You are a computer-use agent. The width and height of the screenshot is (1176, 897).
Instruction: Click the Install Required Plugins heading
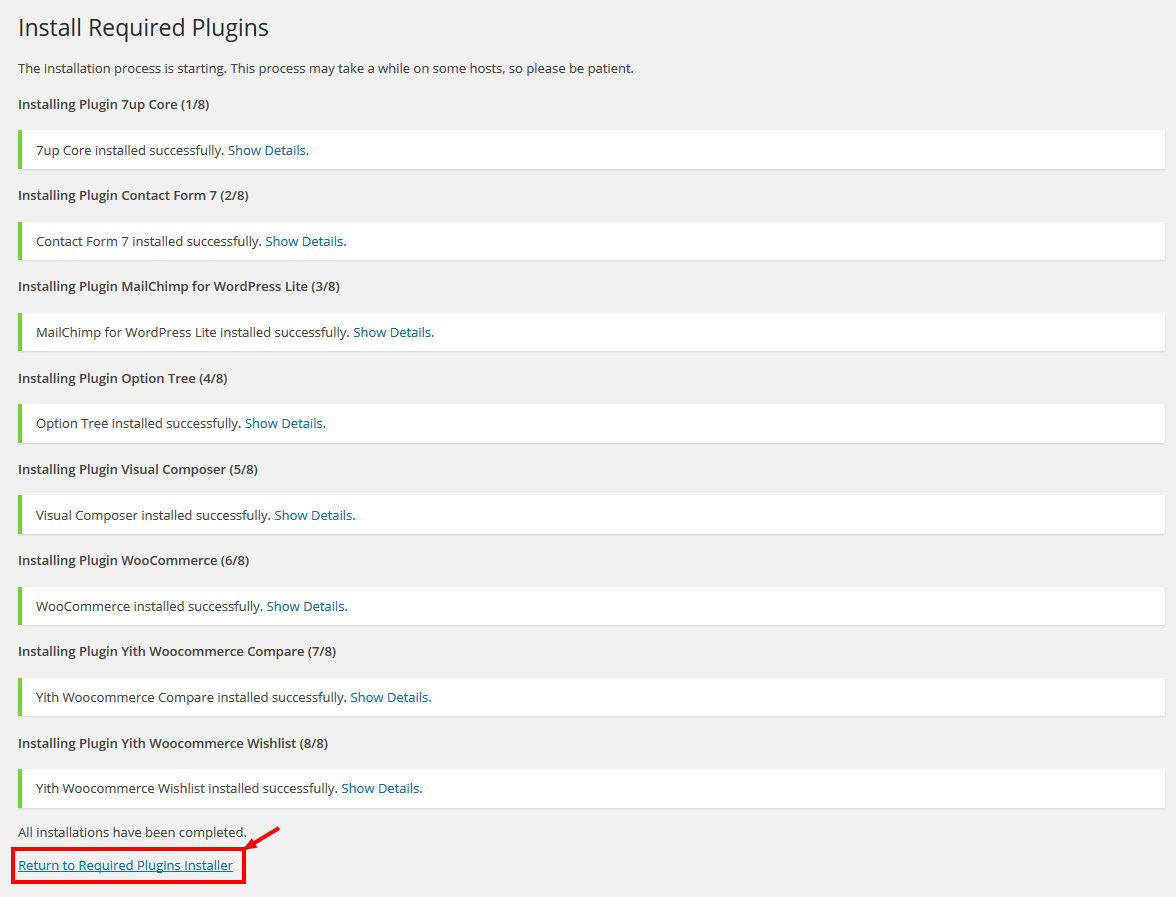point(143,28)
